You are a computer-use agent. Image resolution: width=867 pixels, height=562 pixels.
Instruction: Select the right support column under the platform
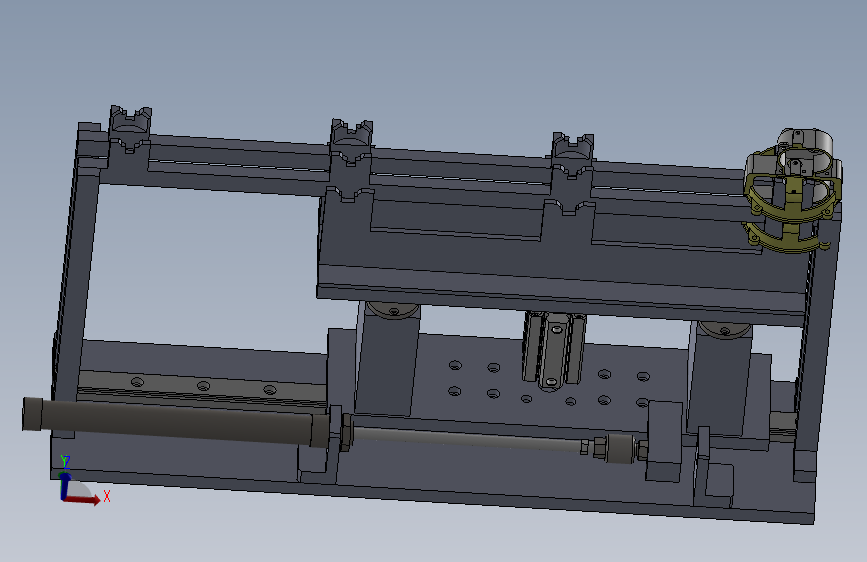[720, 377]
